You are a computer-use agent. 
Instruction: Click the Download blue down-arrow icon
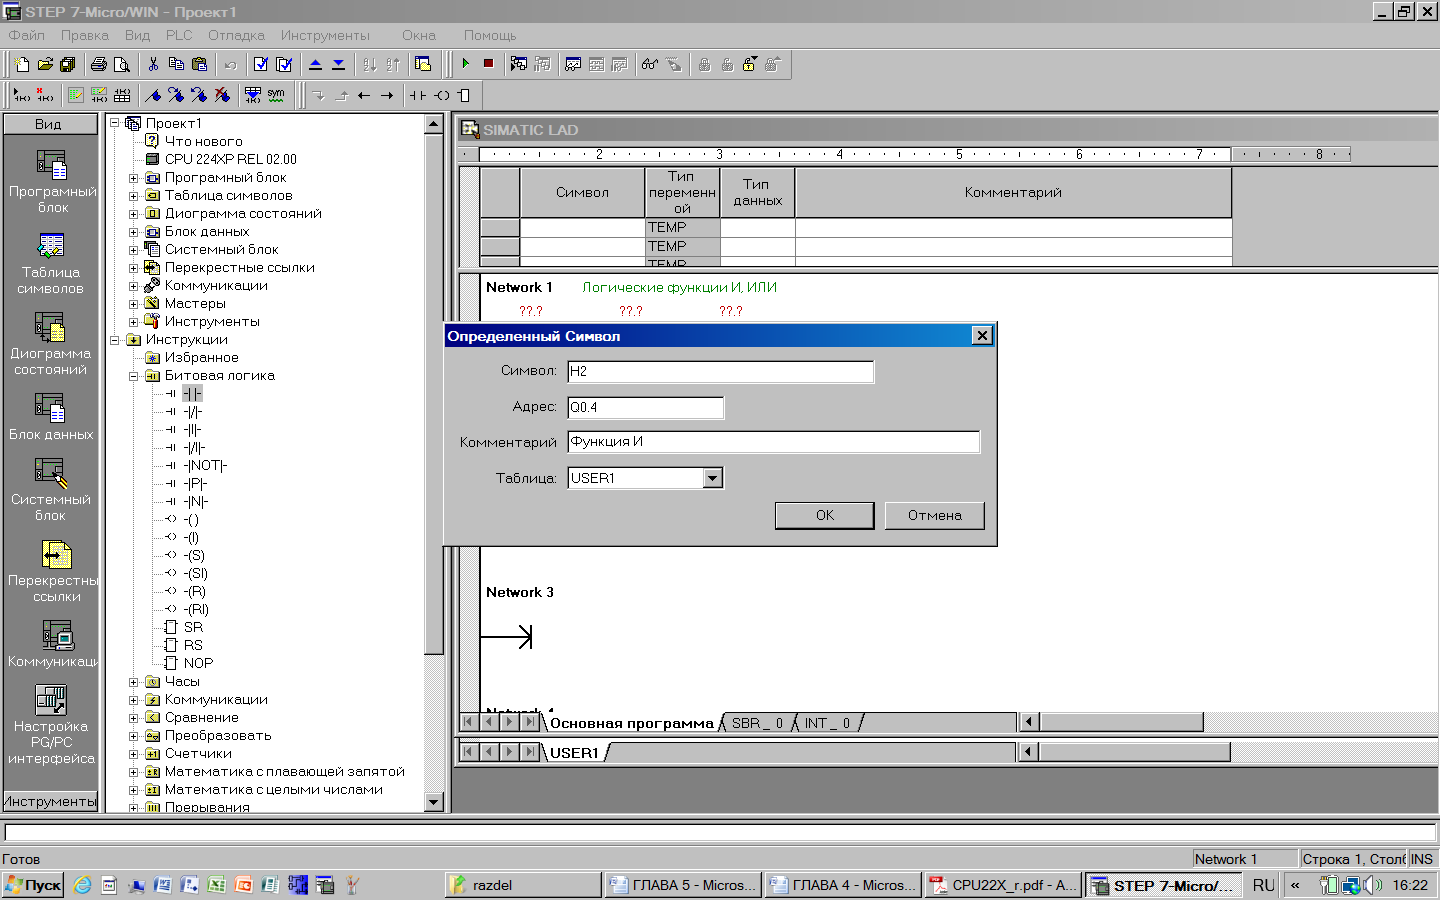pyautogui.click(x=338, y=64)
